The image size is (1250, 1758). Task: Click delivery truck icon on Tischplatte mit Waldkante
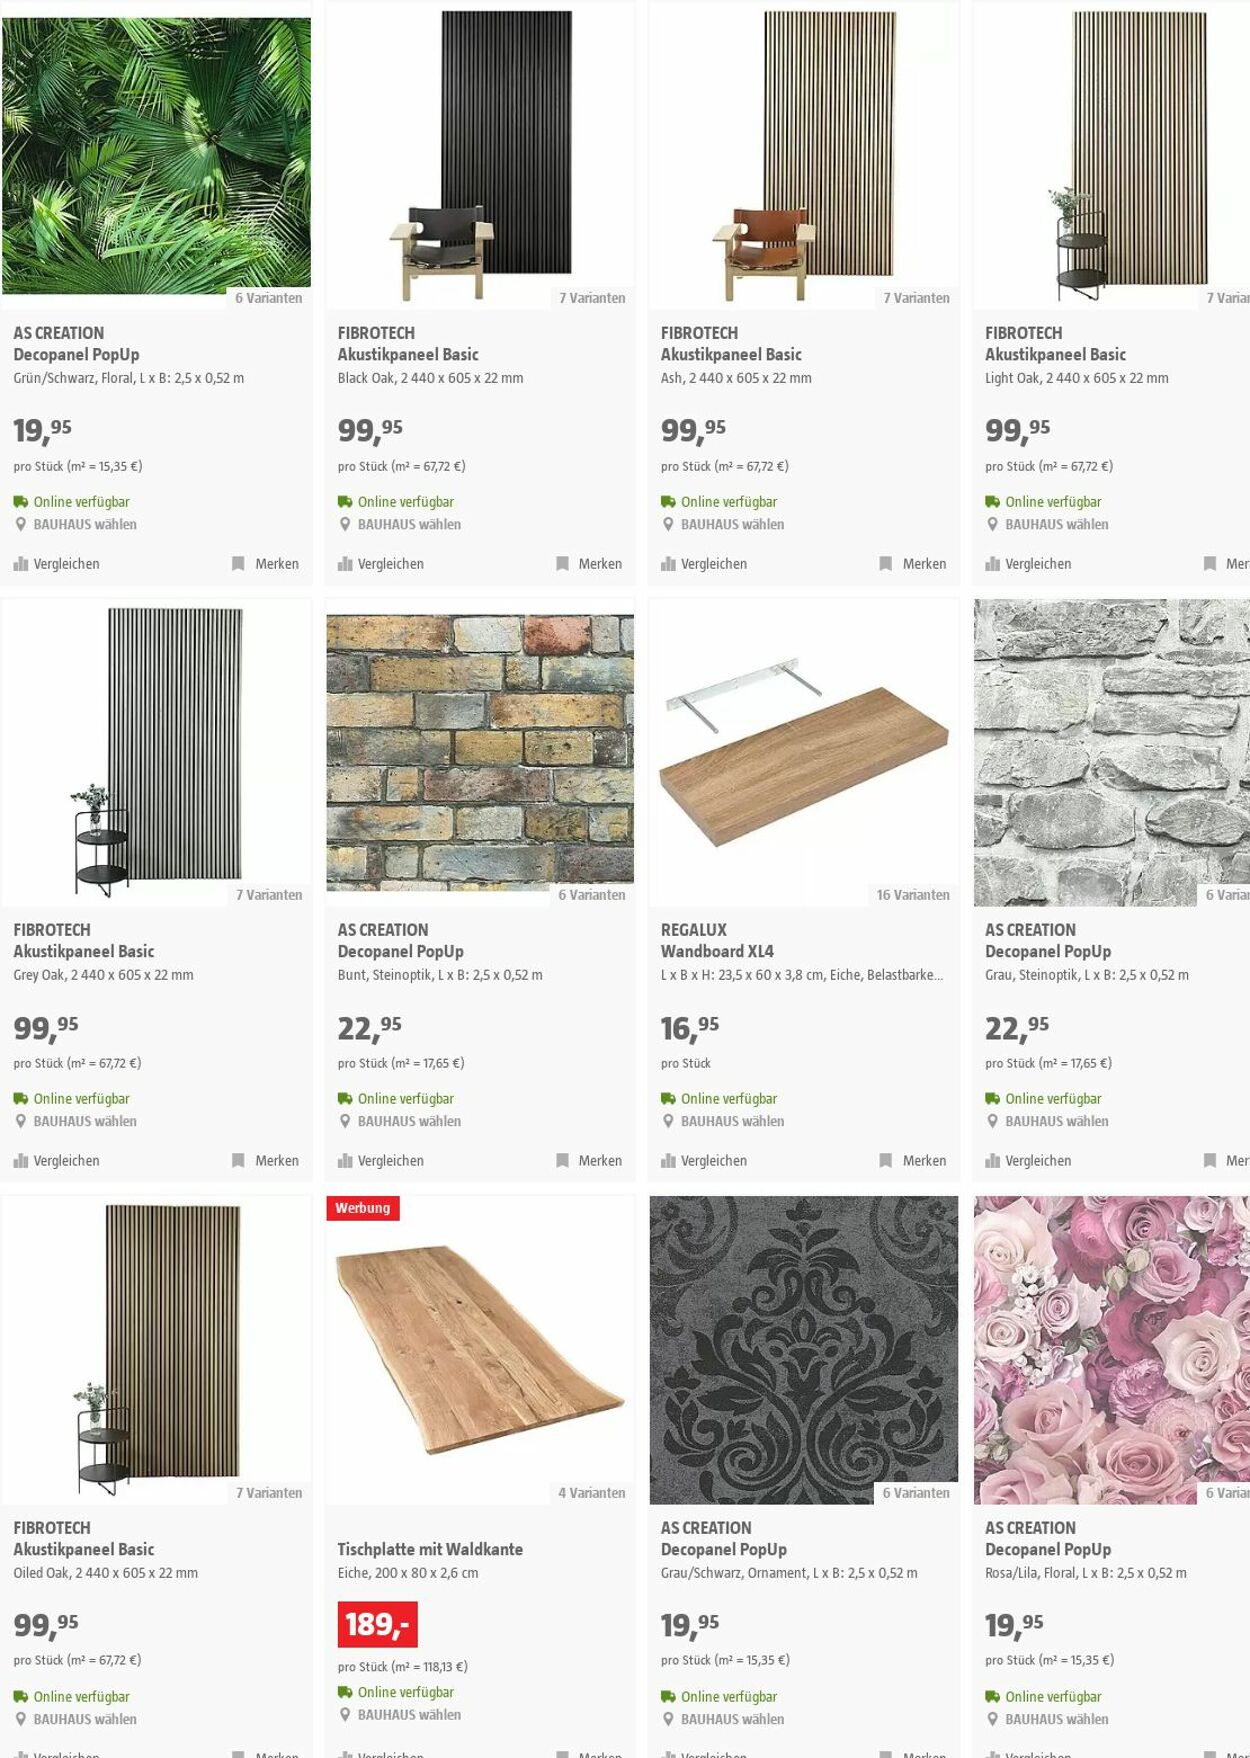(x=345, y=1692)
